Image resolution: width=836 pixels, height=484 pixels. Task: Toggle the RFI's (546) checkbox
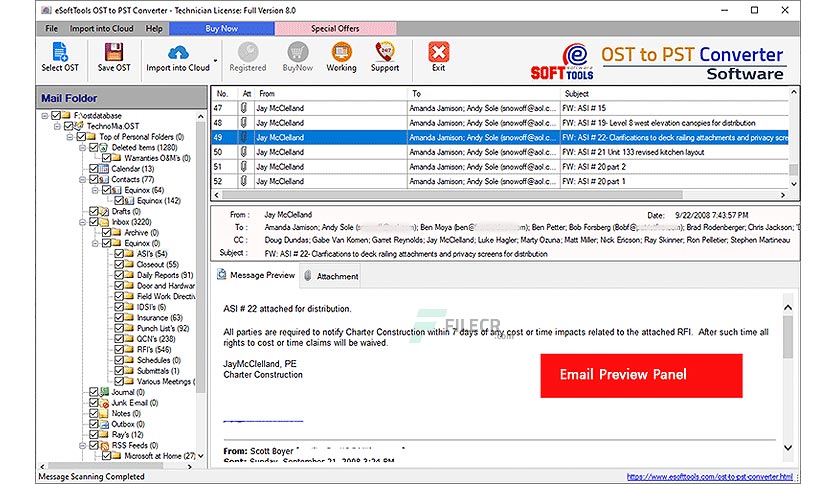coord(119,350)
